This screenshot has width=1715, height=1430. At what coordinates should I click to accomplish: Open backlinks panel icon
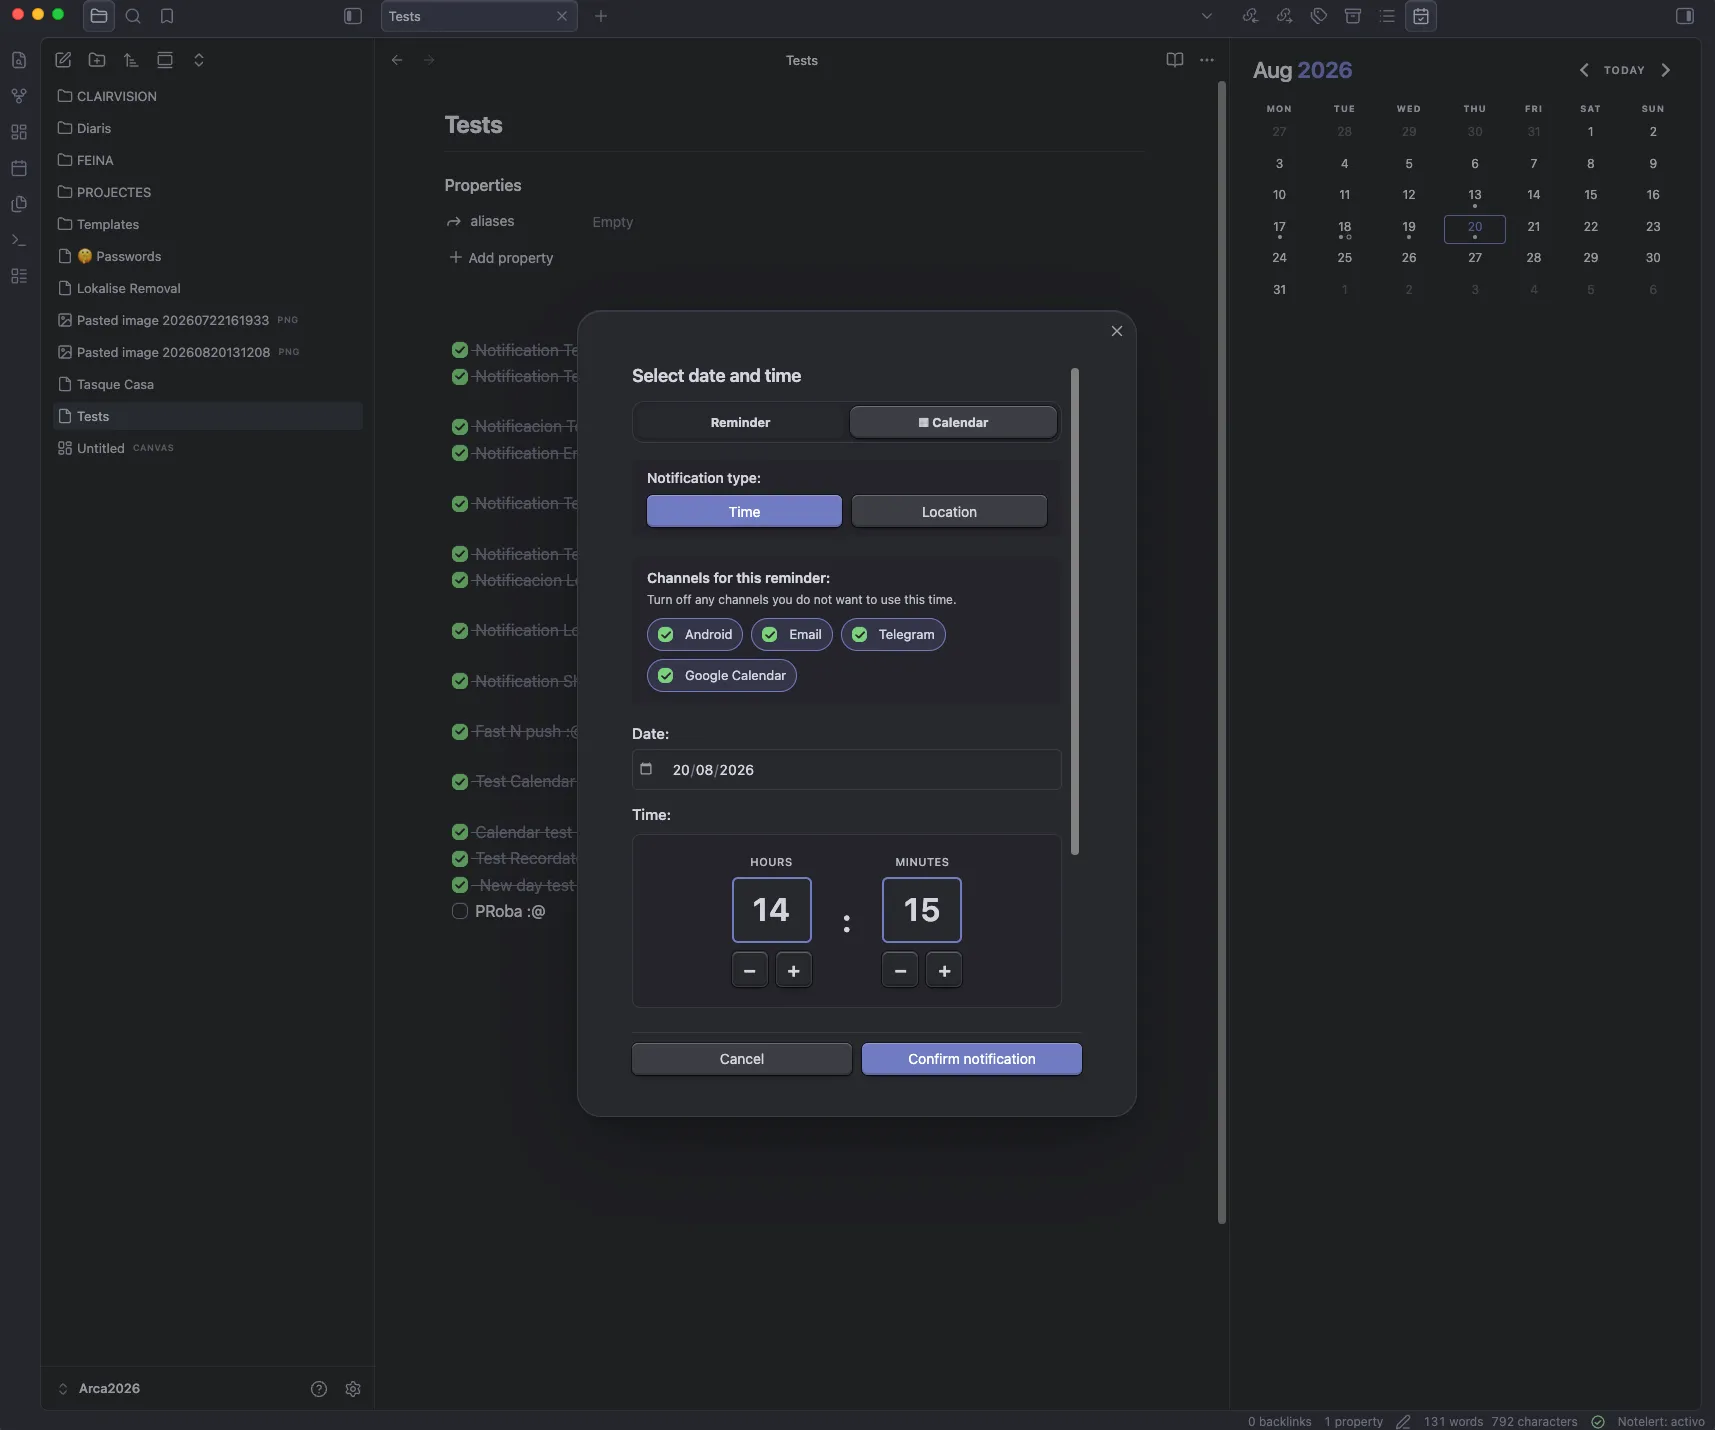coord(1250,16)
